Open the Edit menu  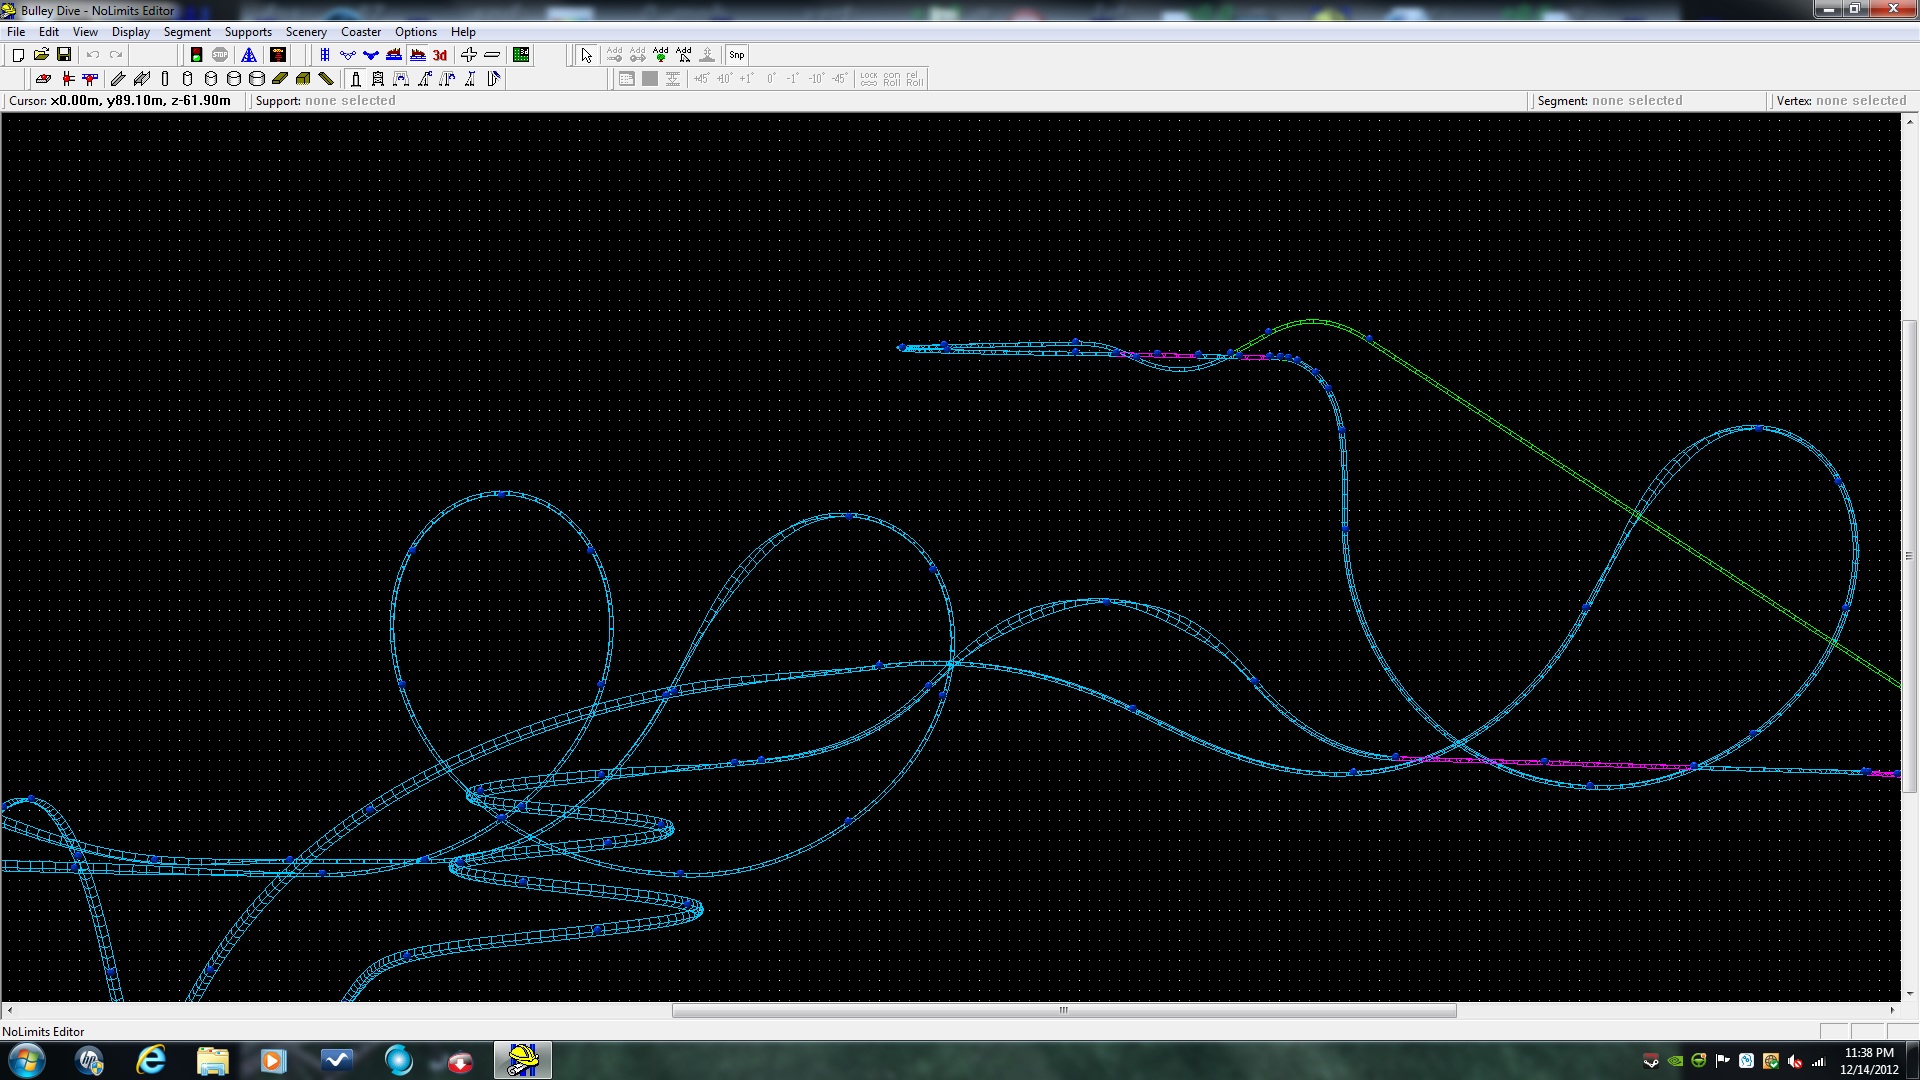coord(49,32)
